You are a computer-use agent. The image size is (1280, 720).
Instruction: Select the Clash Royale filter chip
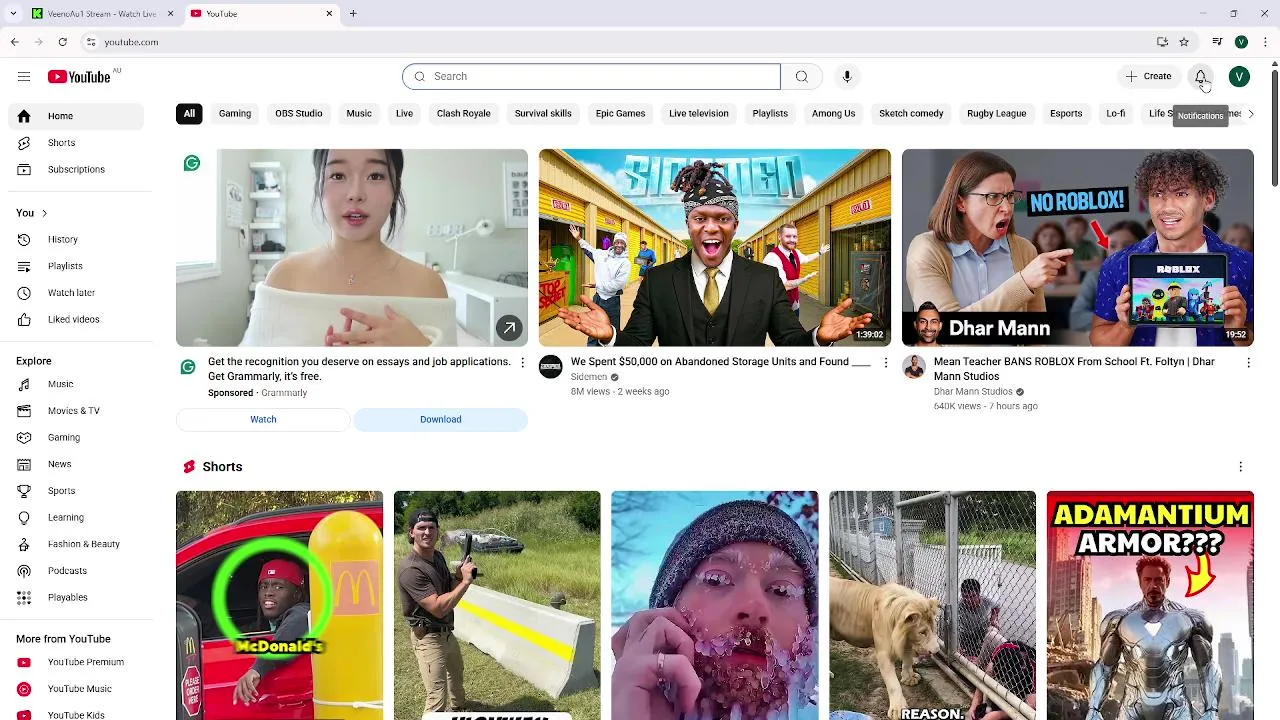(x=463, y=114)
